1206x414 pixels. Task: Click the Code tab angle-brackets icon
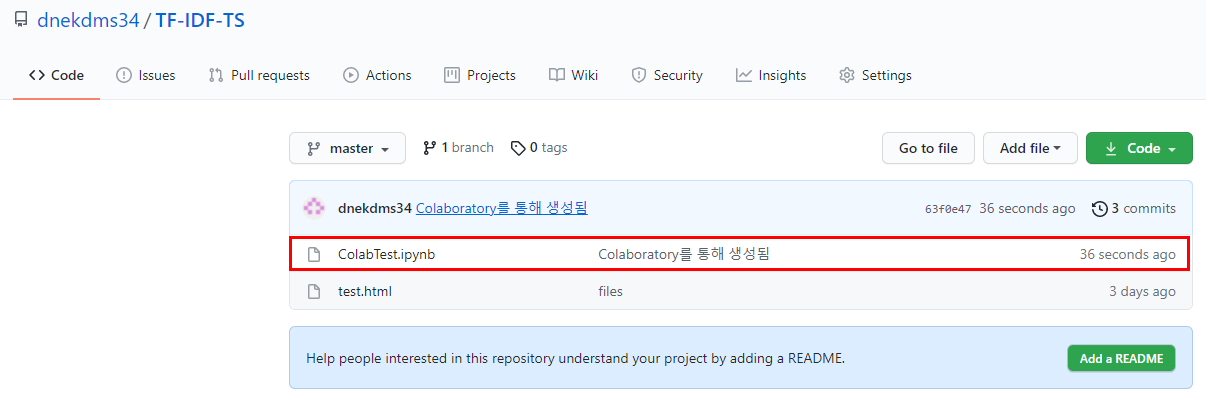coord(37,75)
